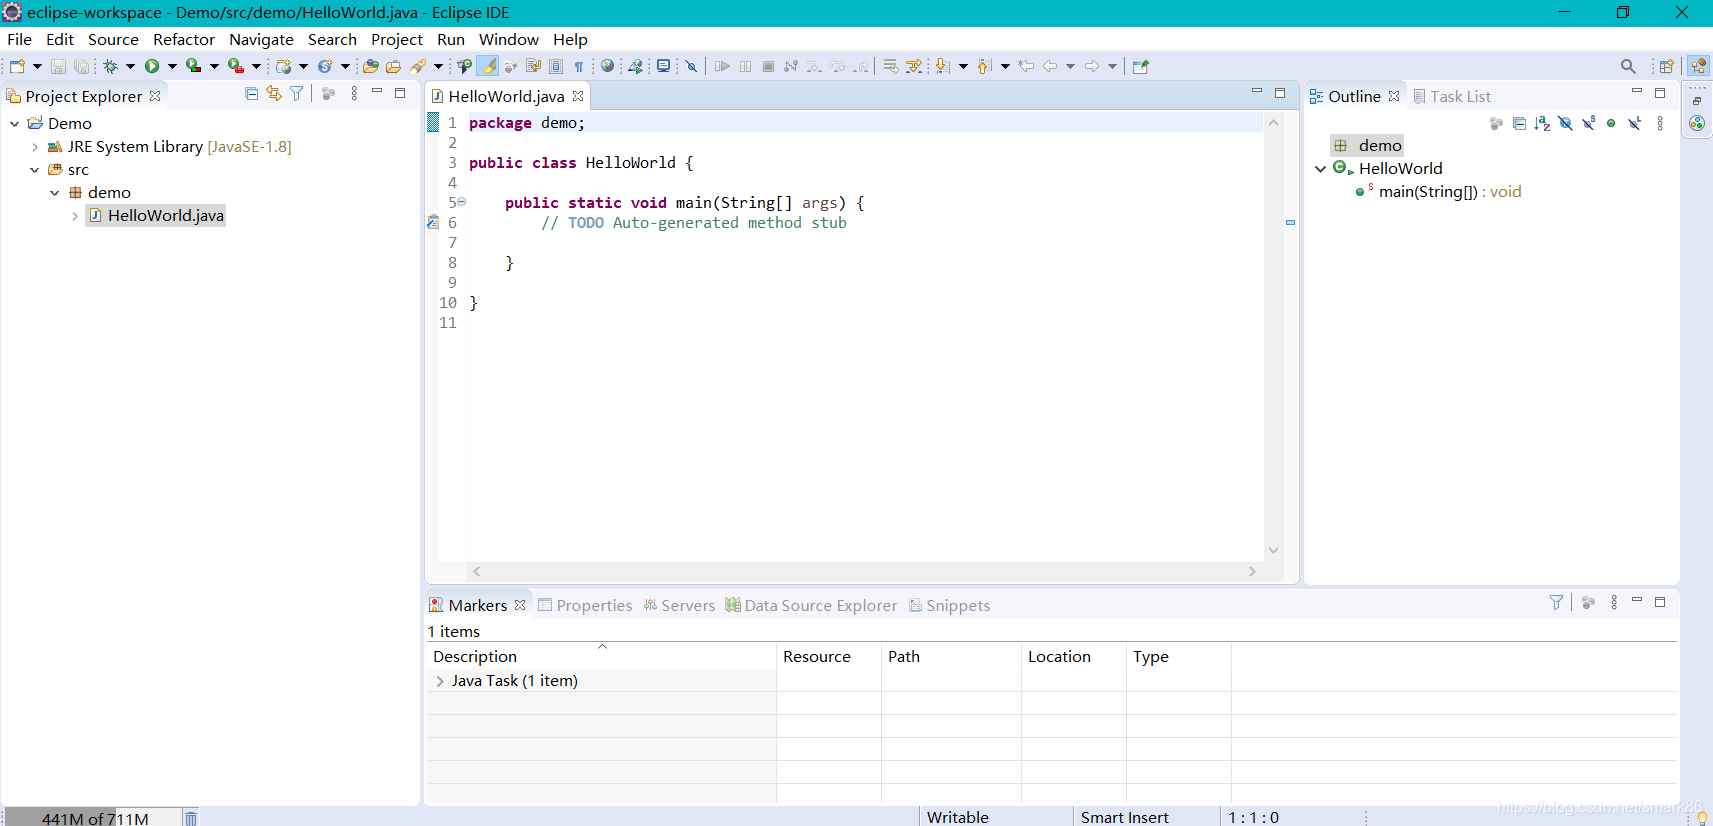This screenshot has width=1713, height=826.
Task: Toggle Hide Local Types in Outline
Action: (1634, 124)
